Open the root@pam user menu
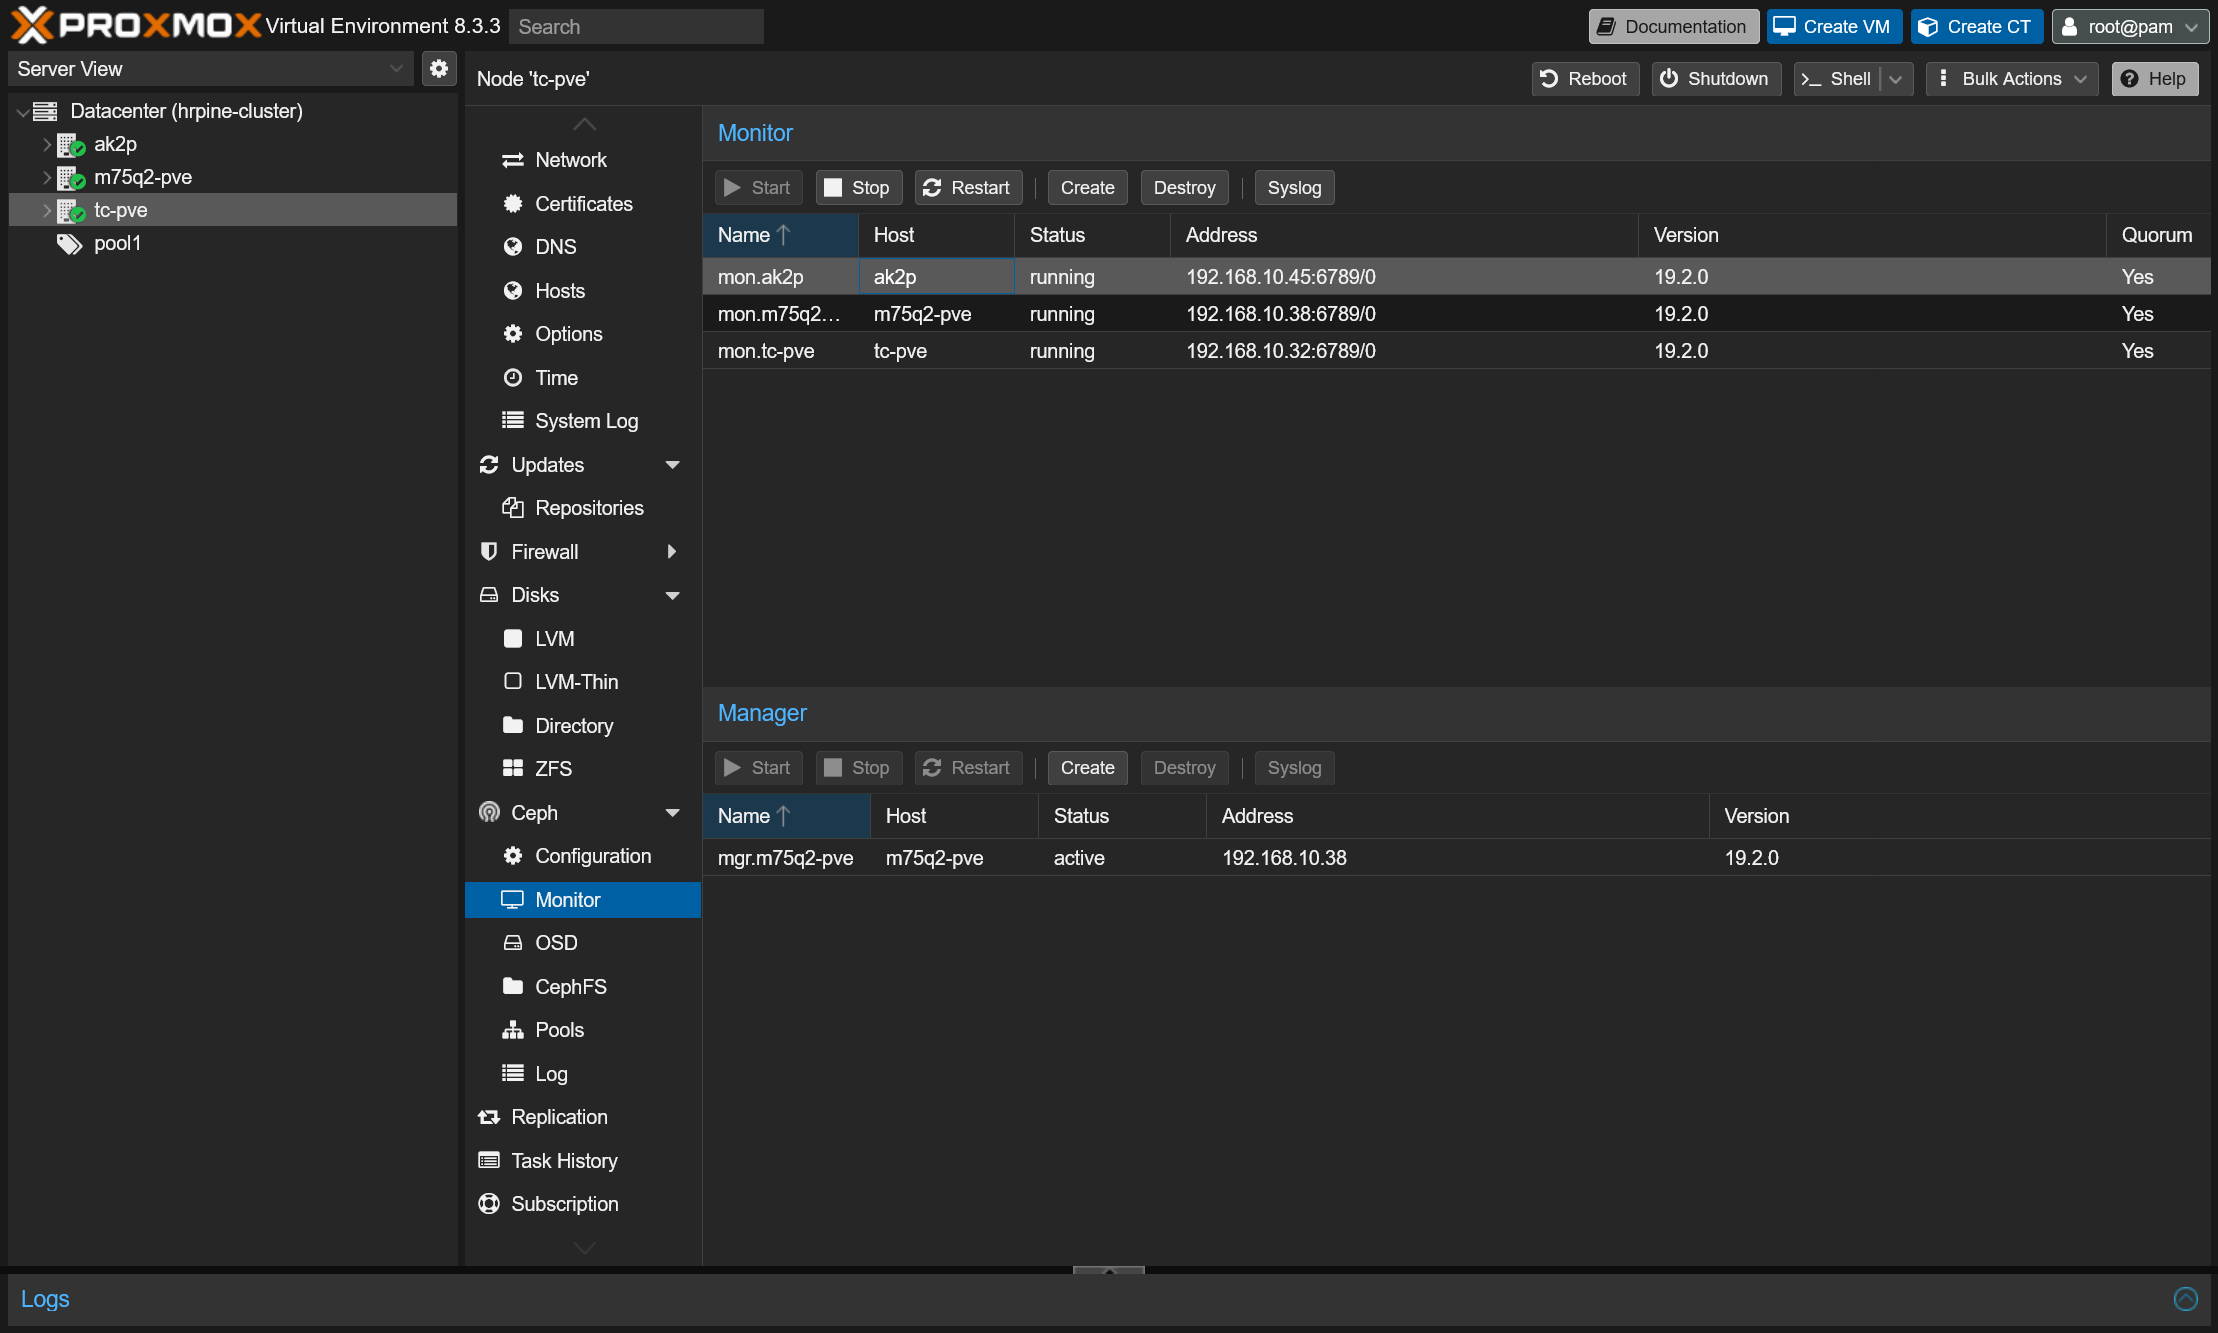This screenshot has width=2218, height=1333. click(2130, 27)
